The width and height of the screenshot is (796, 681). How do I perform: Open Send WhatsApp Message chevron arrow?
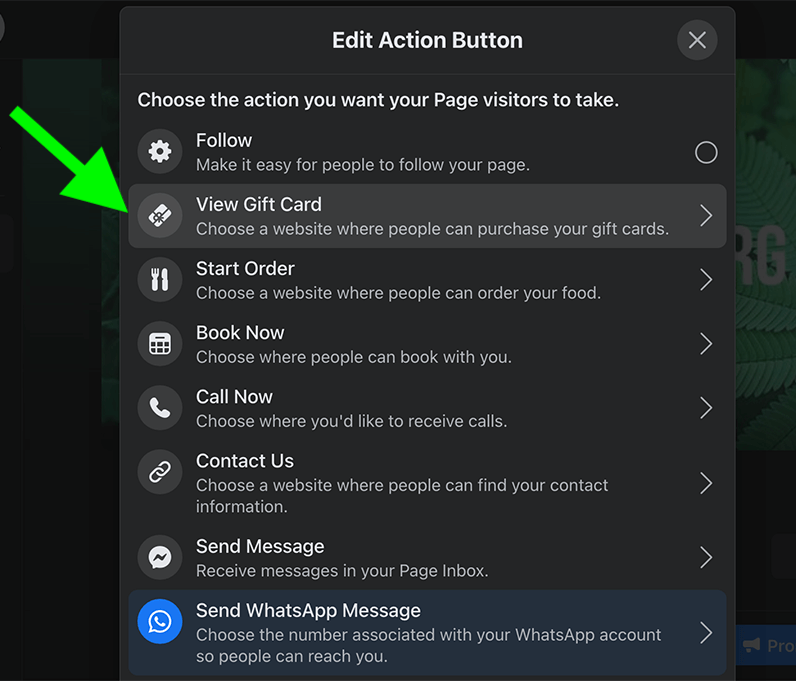pos(706,633)
